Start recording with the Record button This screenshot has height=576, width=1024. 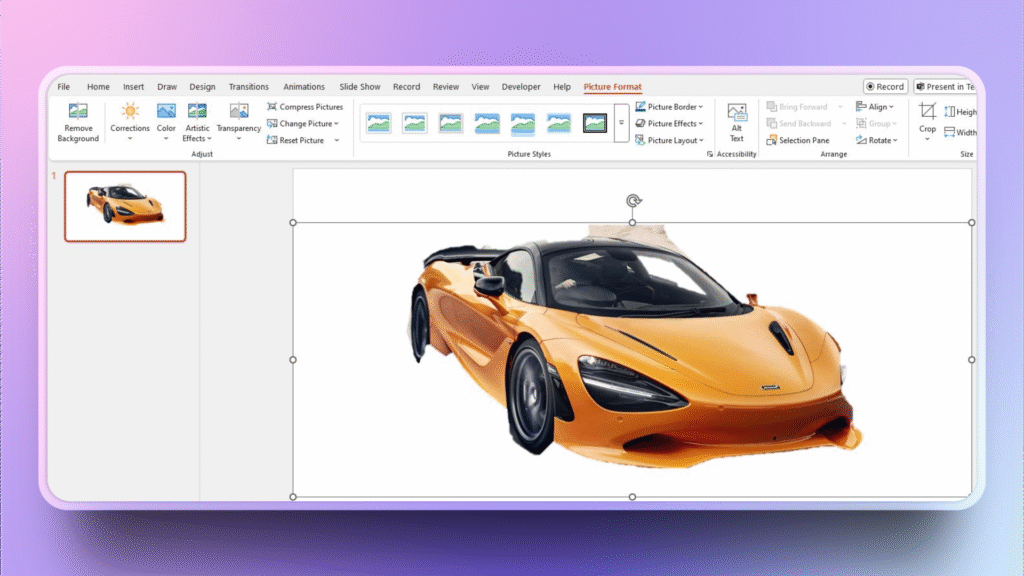(x=885, y=87)
